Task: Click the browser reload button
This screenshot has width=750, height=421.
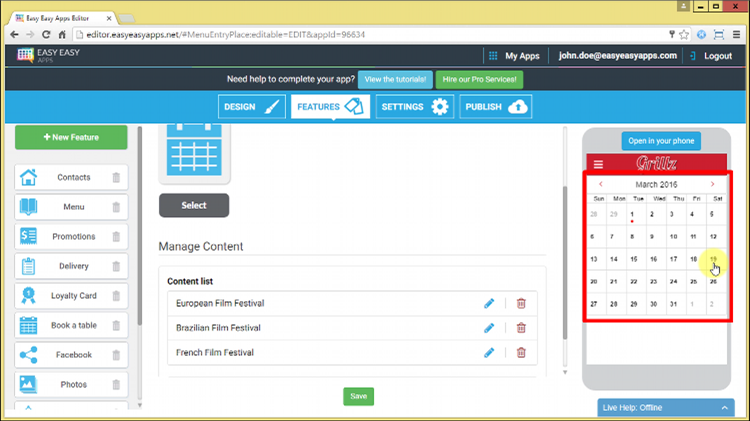Action: (46, 34)
